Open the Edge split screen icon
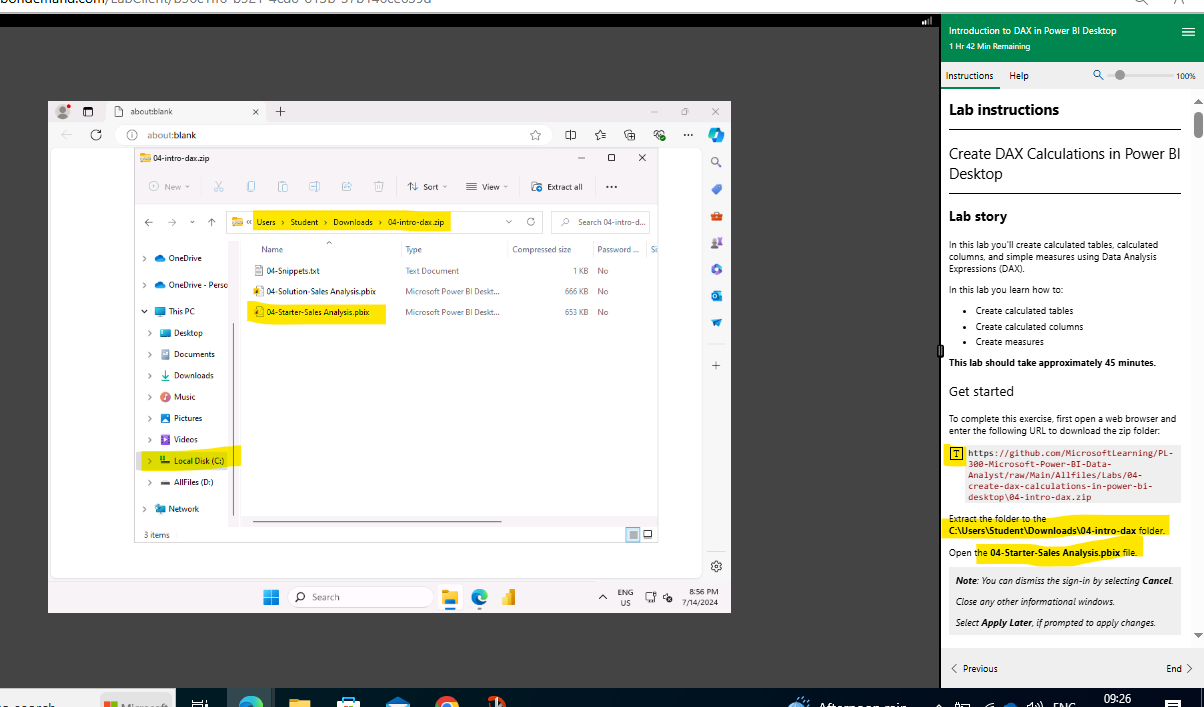 571,135
